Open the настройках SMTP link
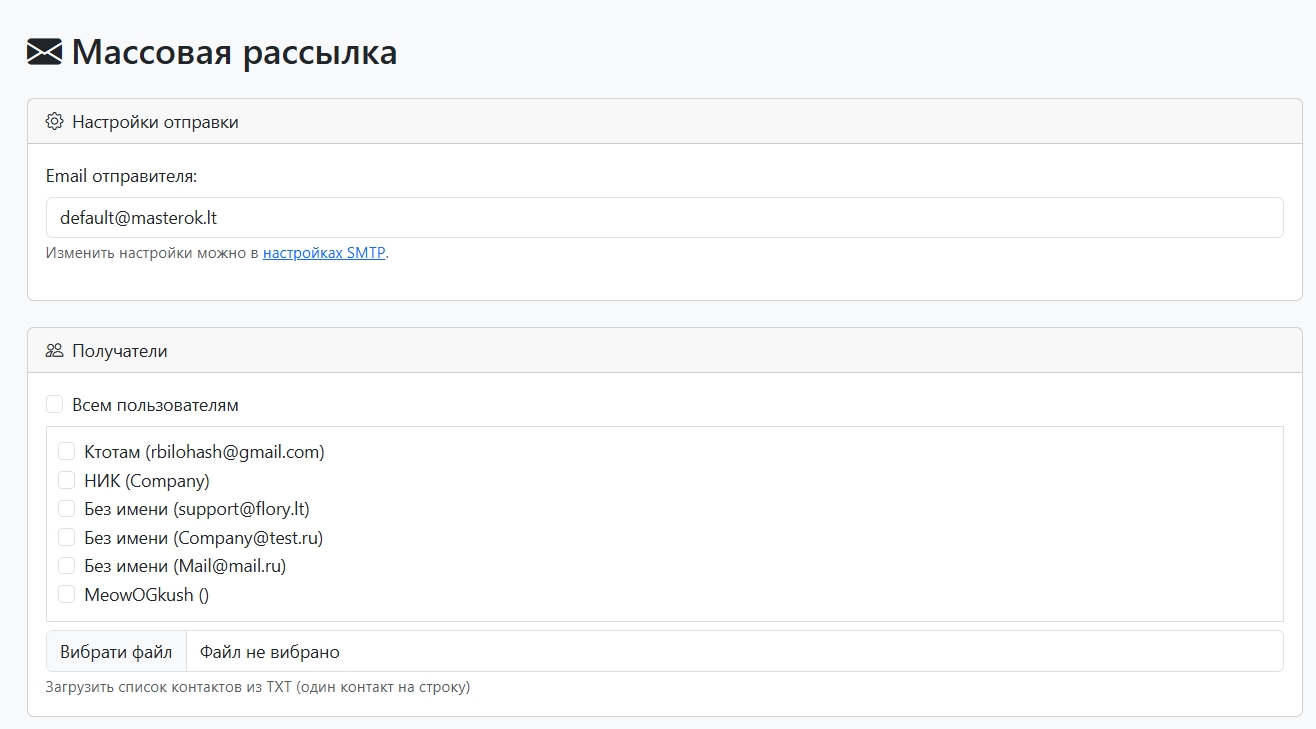Screen dimensions: 1316x729 click(x=325, y=252)
